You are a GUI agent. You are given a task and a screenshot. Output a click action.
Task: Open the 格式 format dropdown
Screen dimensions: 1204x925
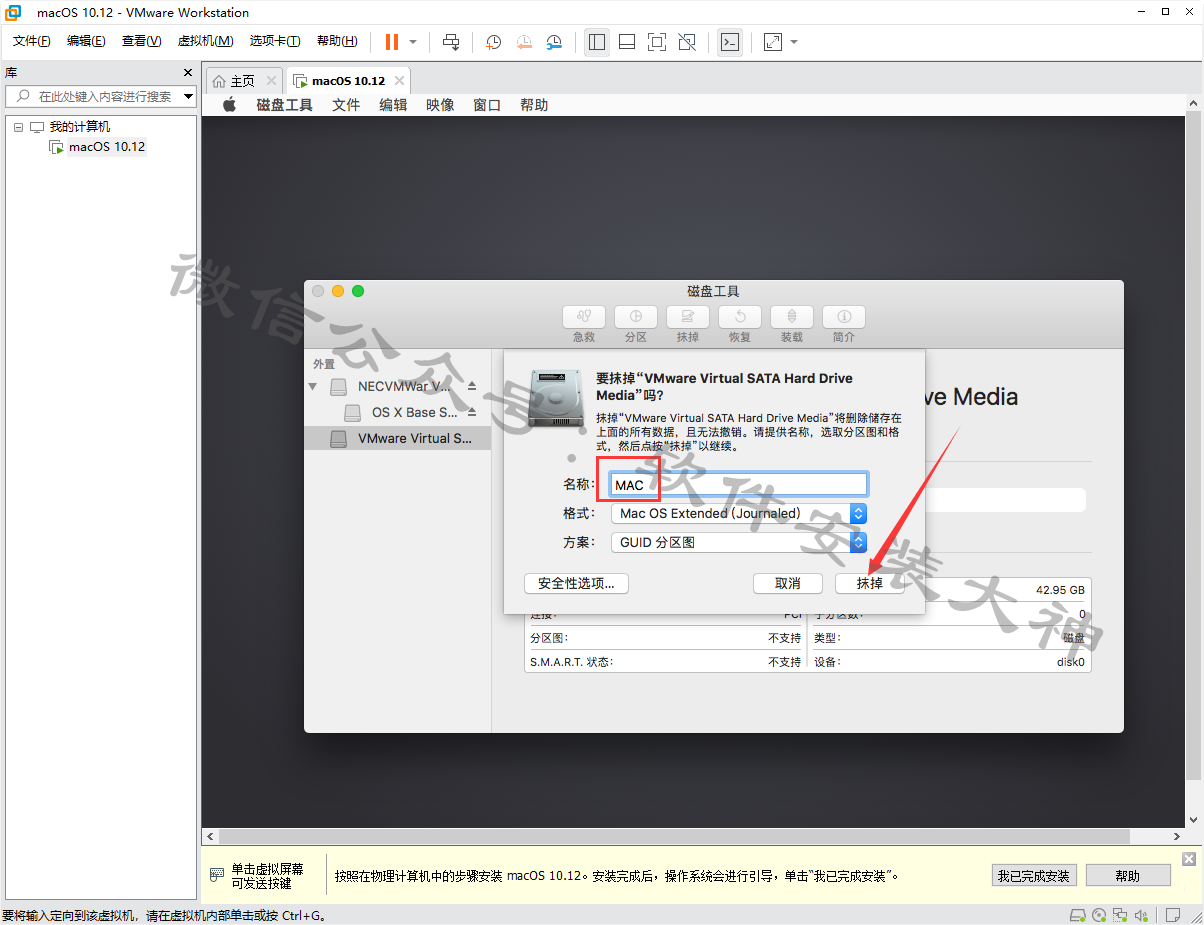pos(738,513)
